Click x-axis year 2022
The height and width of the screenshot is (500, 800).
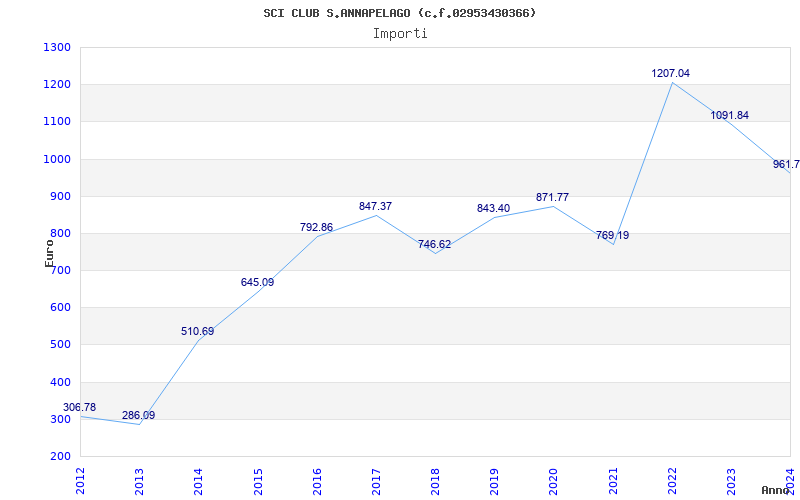672,481
